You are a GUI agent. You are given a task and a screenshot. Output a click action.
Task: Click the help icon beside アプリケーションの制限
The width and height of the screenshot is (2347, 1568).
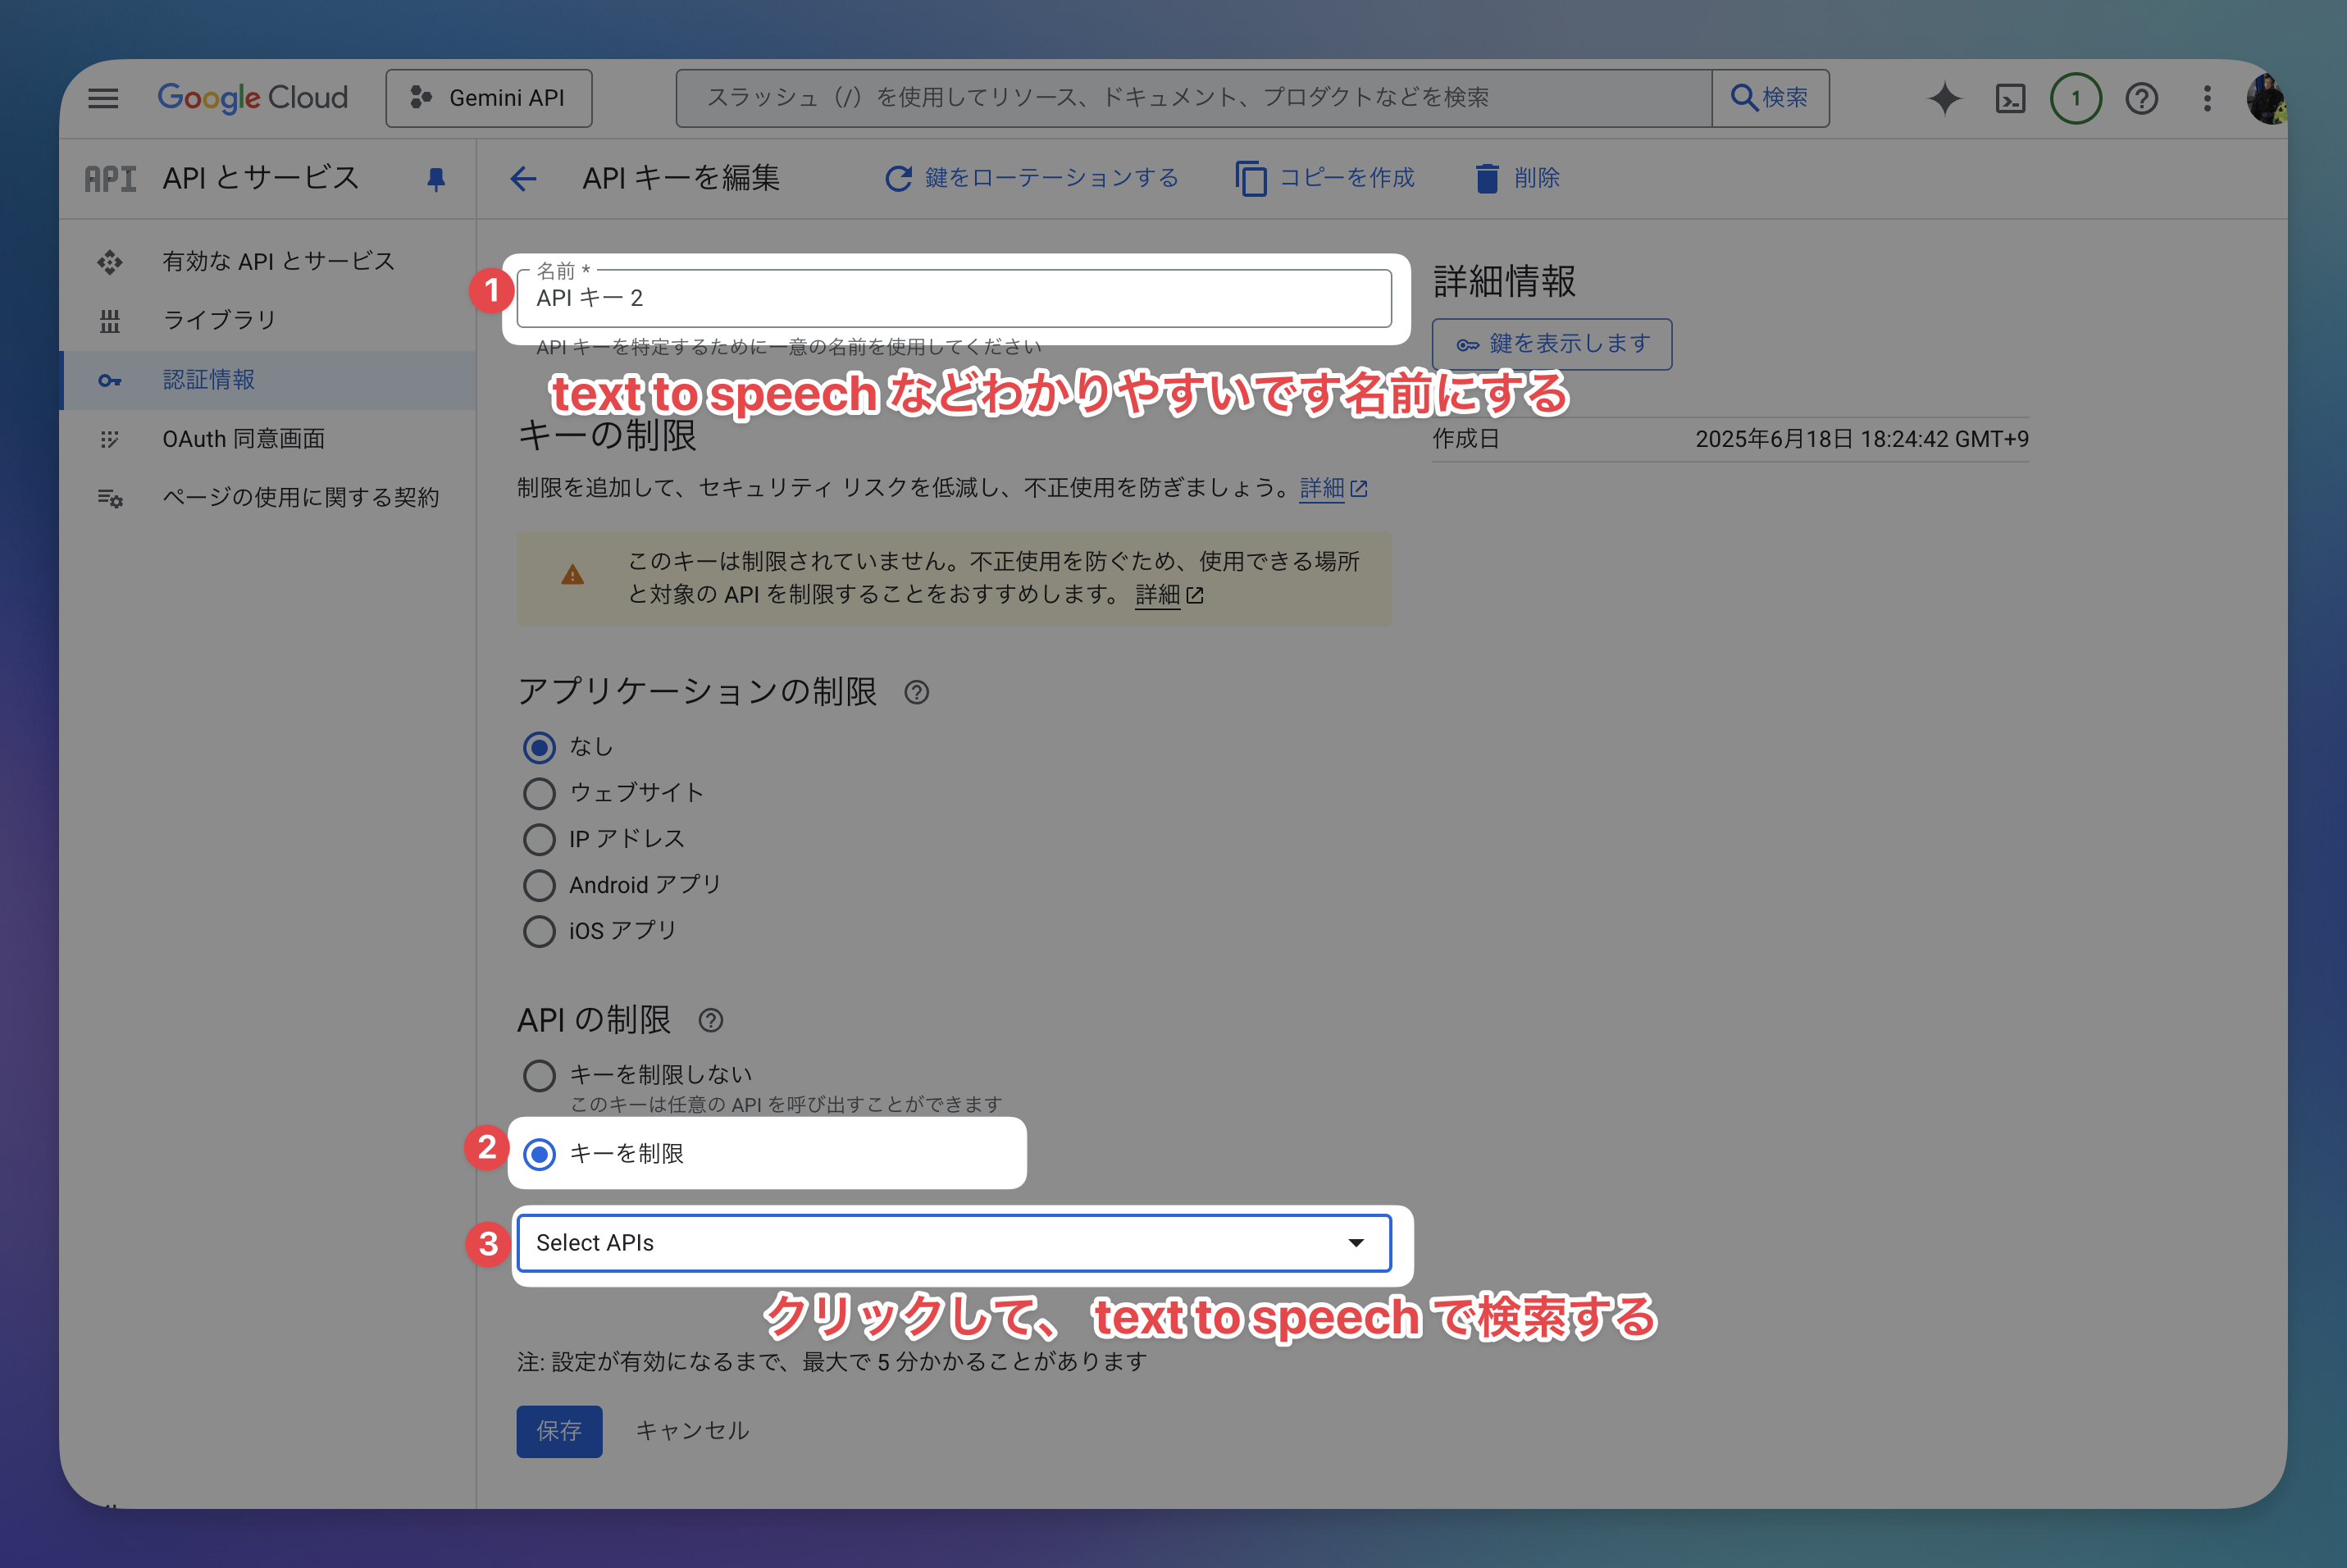[x=916, y=692]
